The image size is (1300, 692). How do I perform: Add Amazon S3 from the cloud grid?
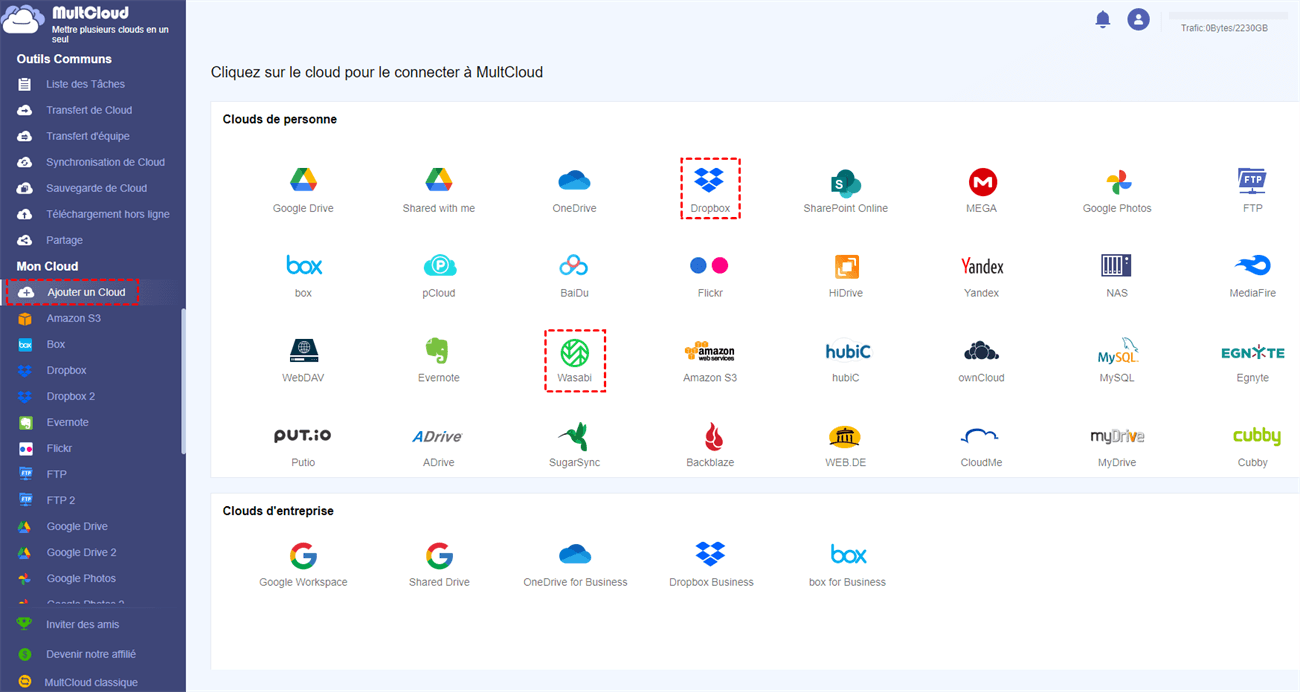710,351
